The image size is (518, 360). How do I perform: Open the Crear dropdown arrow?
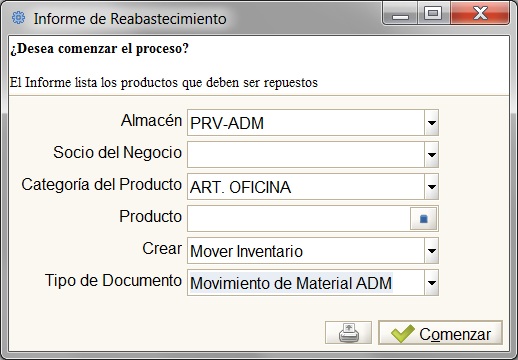coord(432,251)
